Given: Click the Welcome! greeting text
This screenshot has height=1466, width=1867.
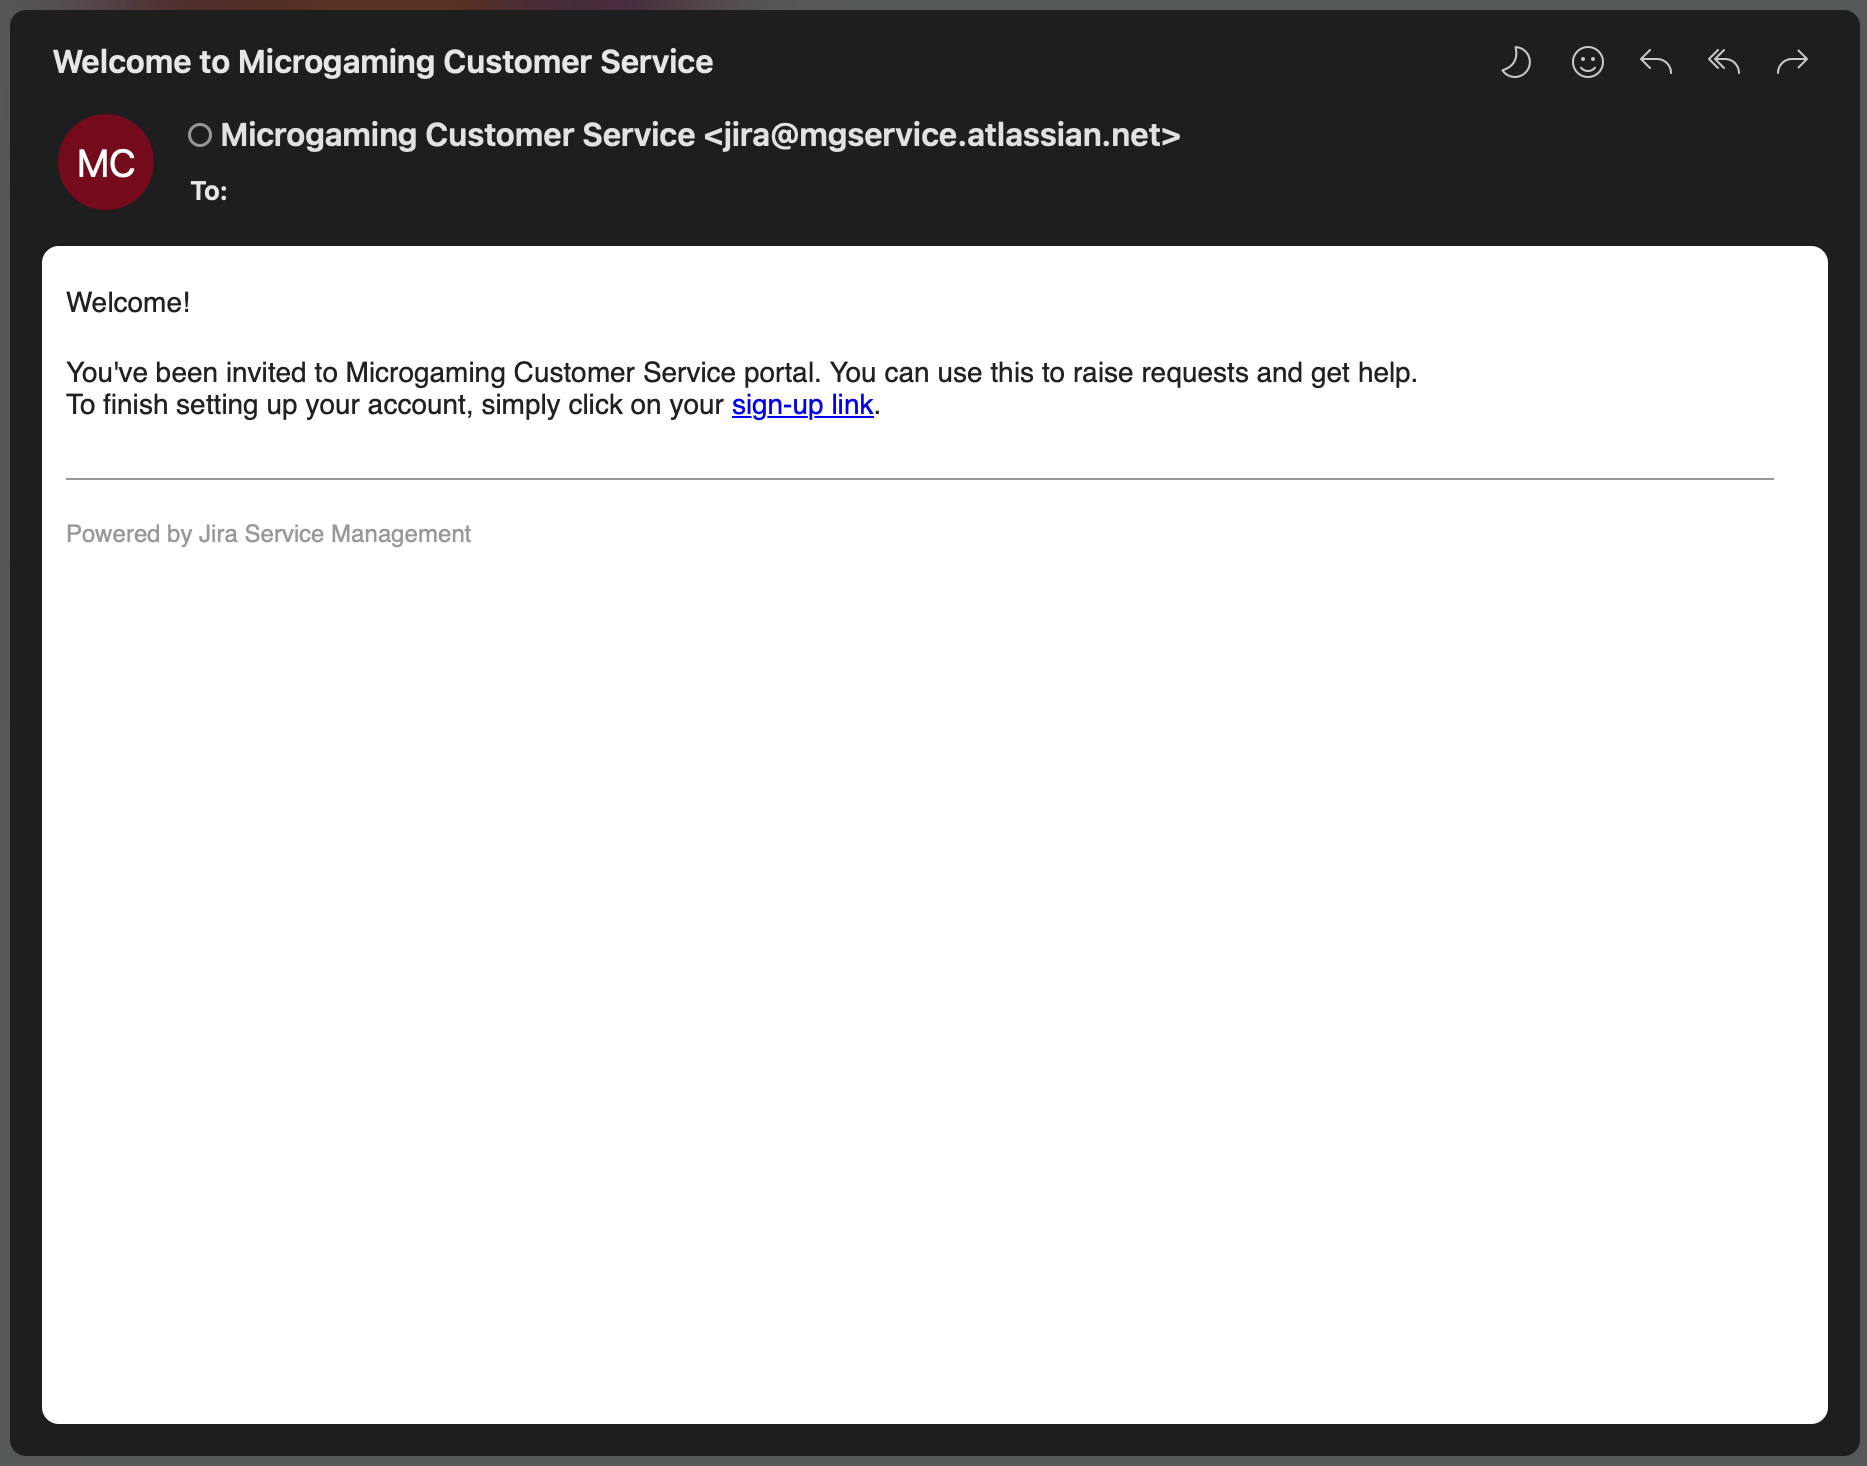Looking at the screenshot, I should 128,303.
